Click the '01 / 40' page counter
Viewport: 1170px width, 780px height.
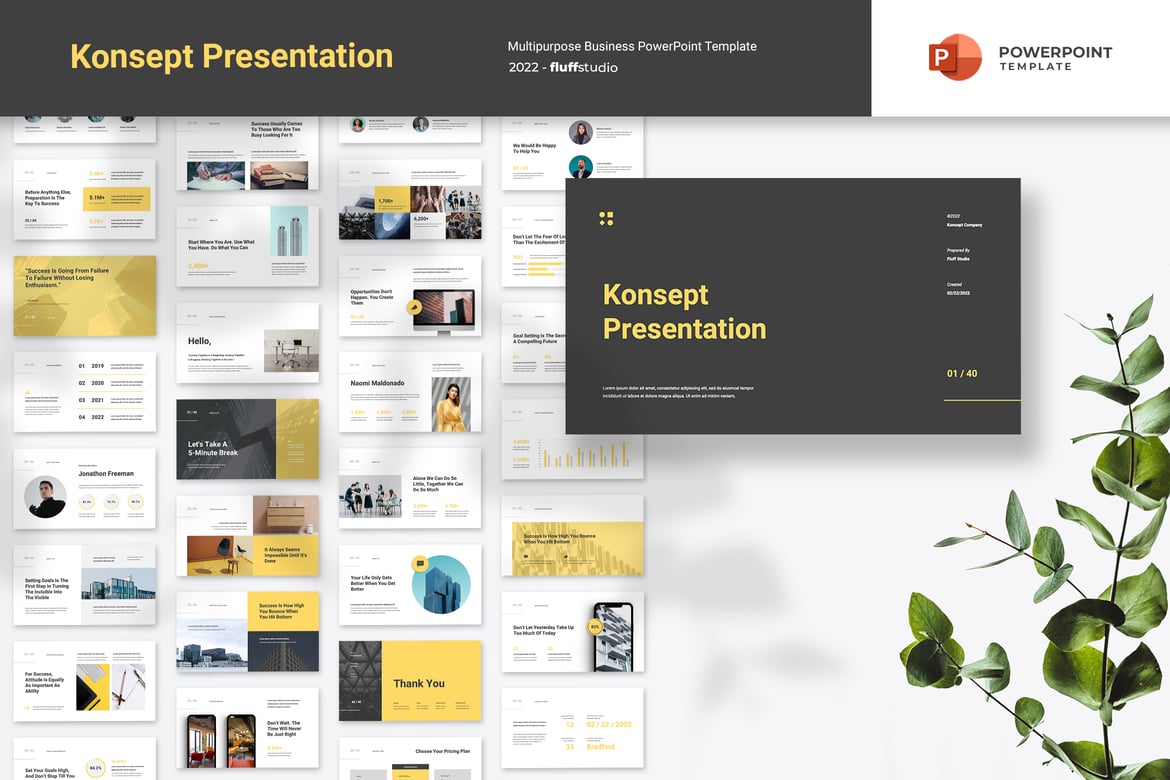coord(962,373)
